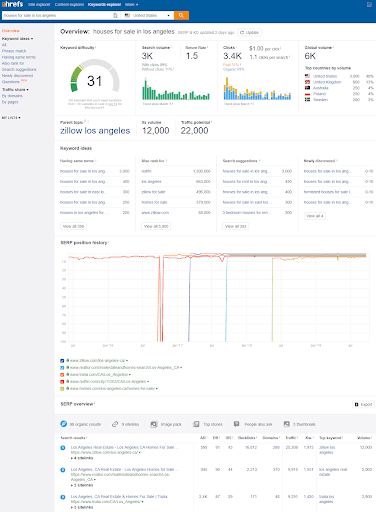Click United Kingdom flag in top countries
This screenshot has height=512, width=376.
[x=307, y=82]
